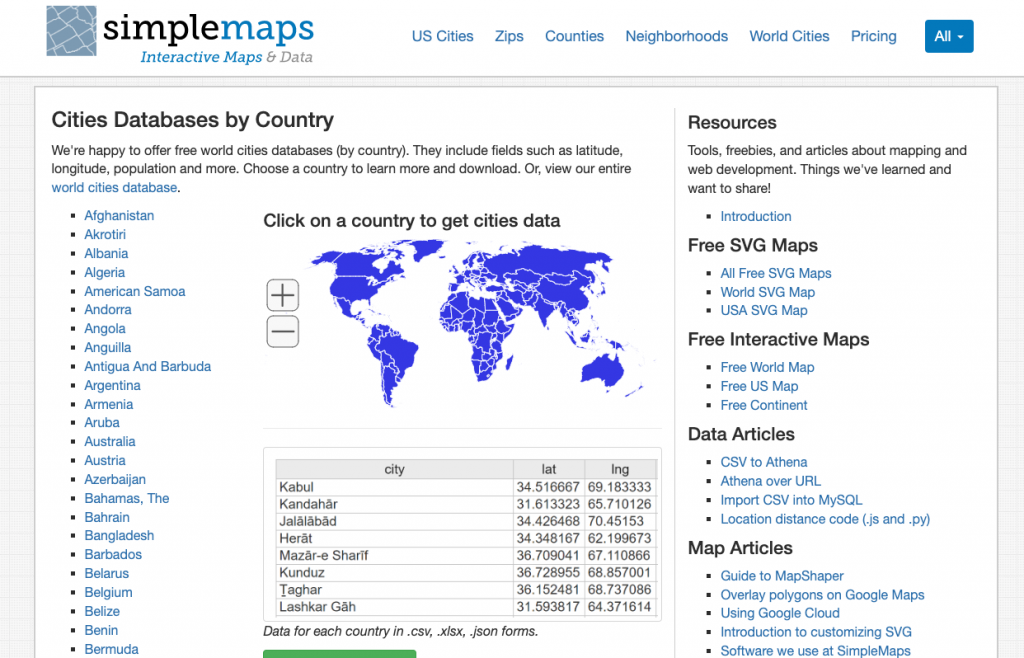This screenshot has width=1024, height=658.
Task: Go to Counties navigation item
Action: [x=575, y=37]
